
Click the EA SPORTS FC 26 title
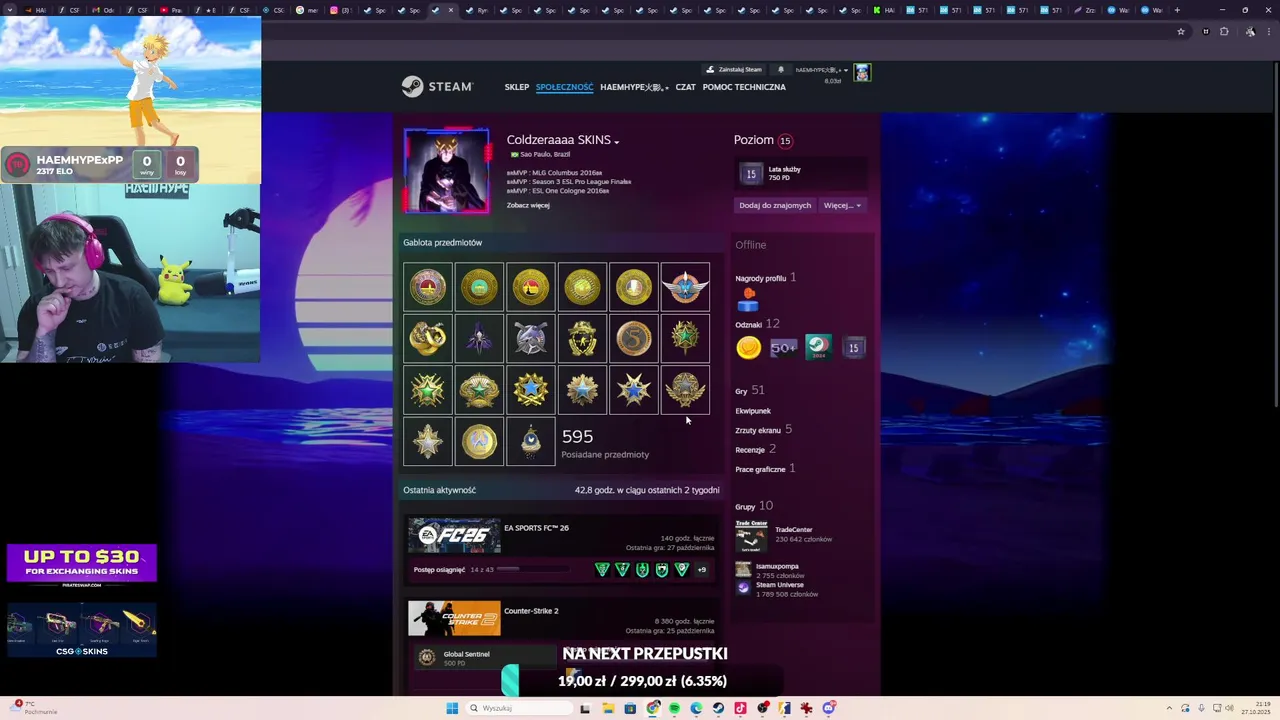tap(536, 528)
